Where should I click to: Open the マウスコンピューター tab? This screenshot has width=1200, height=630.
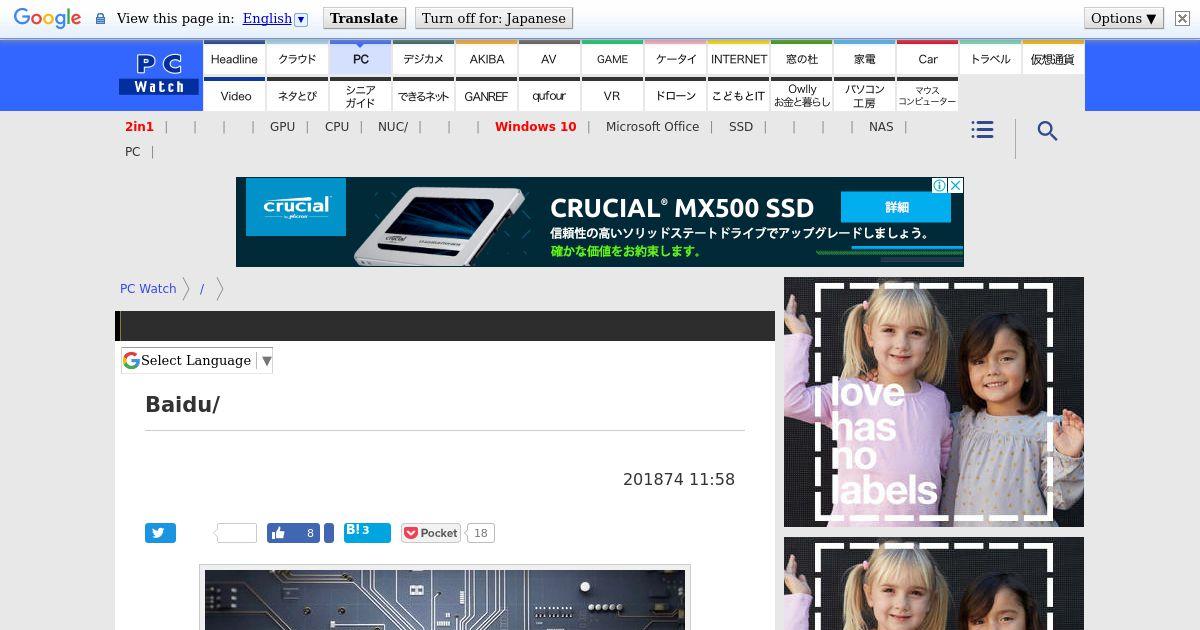coord(927,95)
